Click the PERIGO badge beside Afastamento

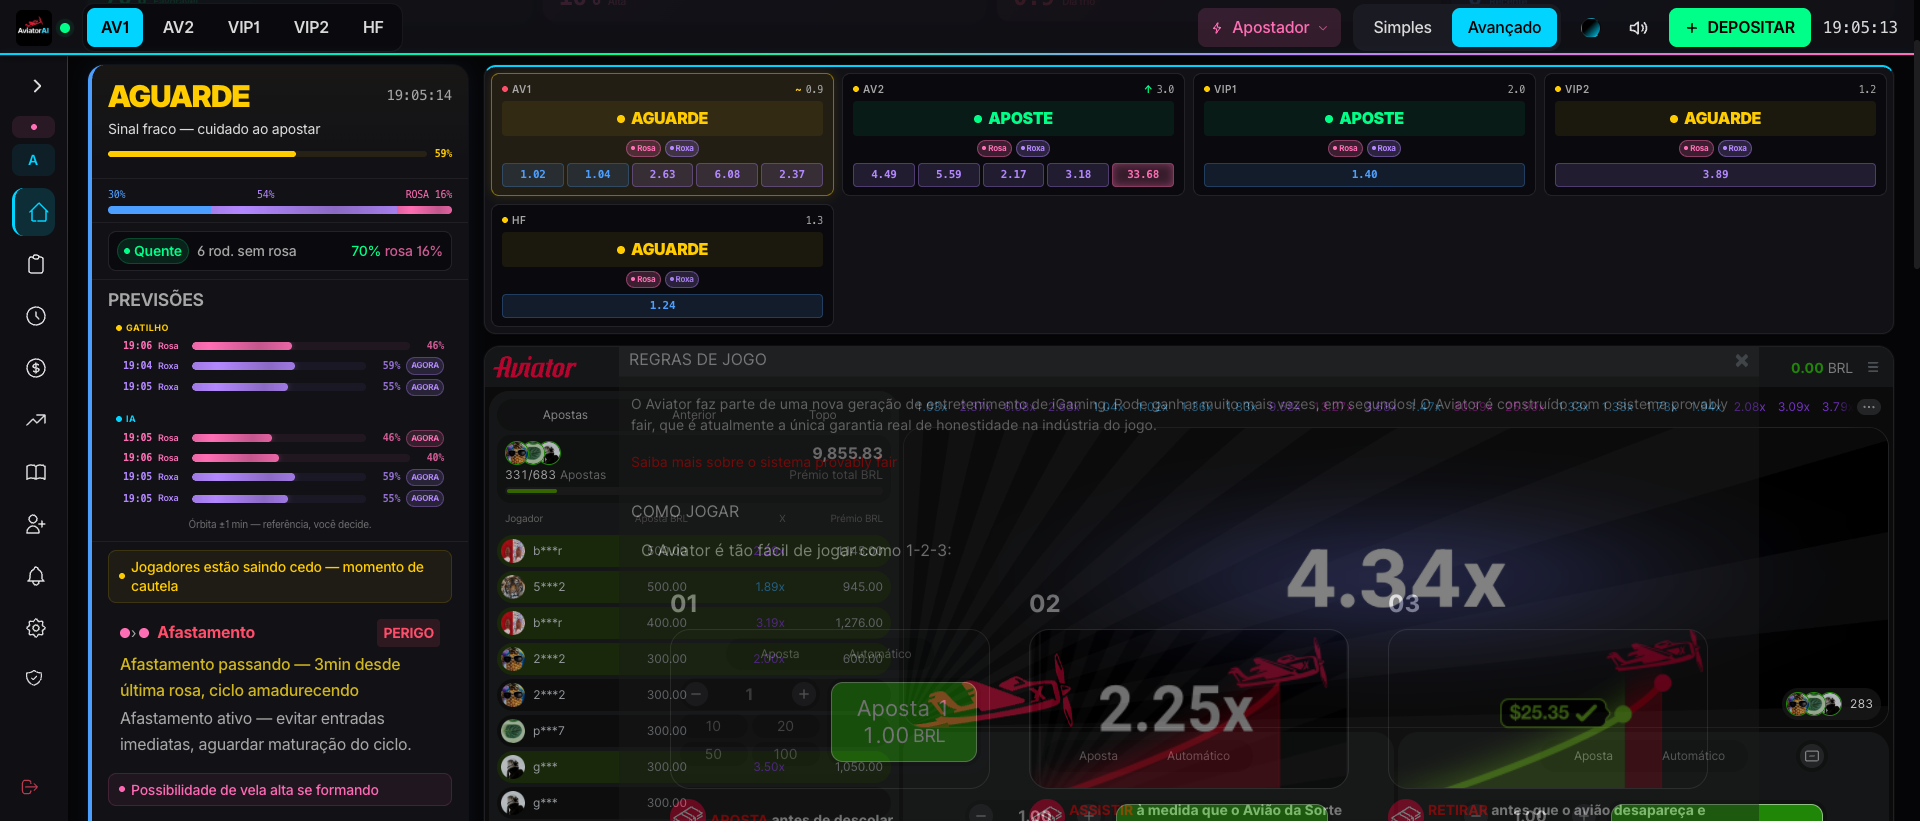(x=408, y=633)
